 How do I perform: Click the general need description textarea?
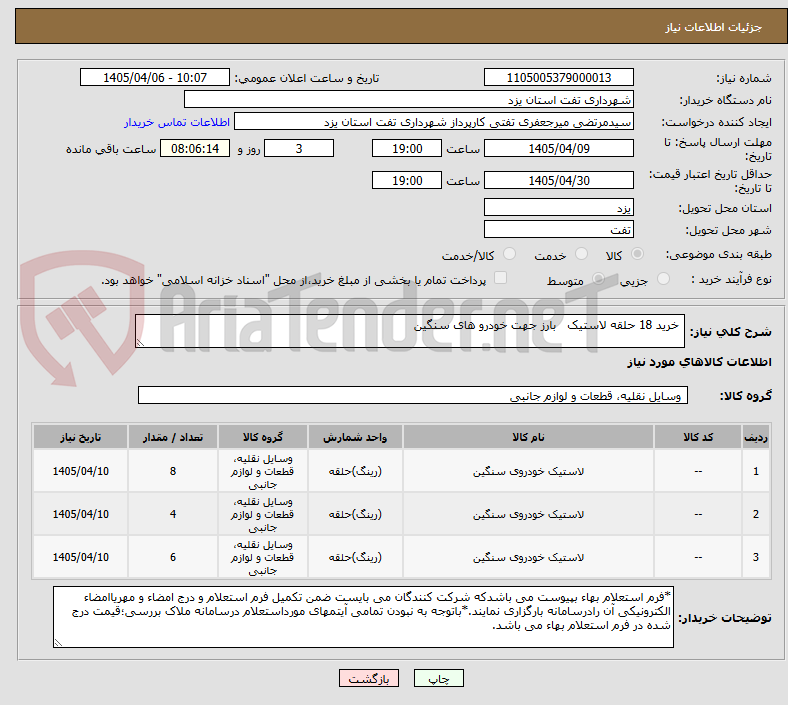[410, 331]
